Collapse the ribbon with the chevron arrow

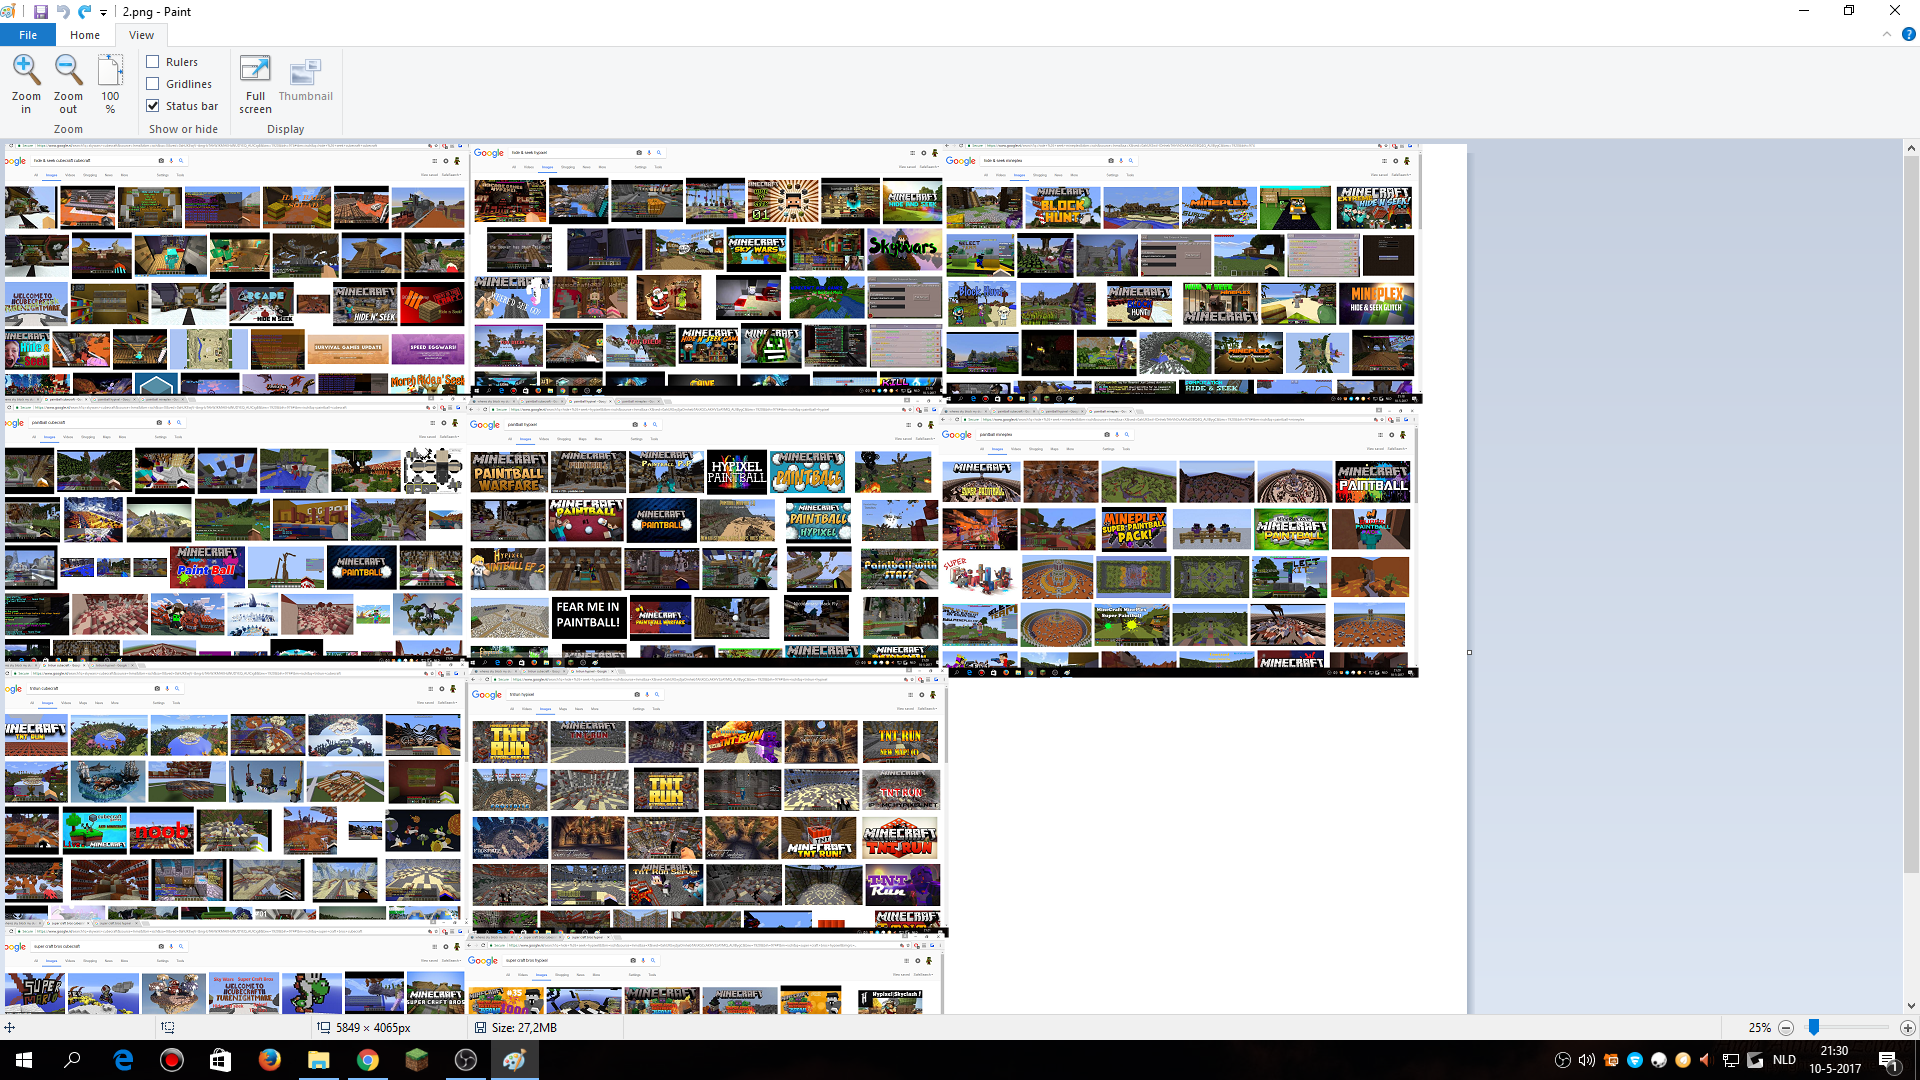tap(1887, 34)
